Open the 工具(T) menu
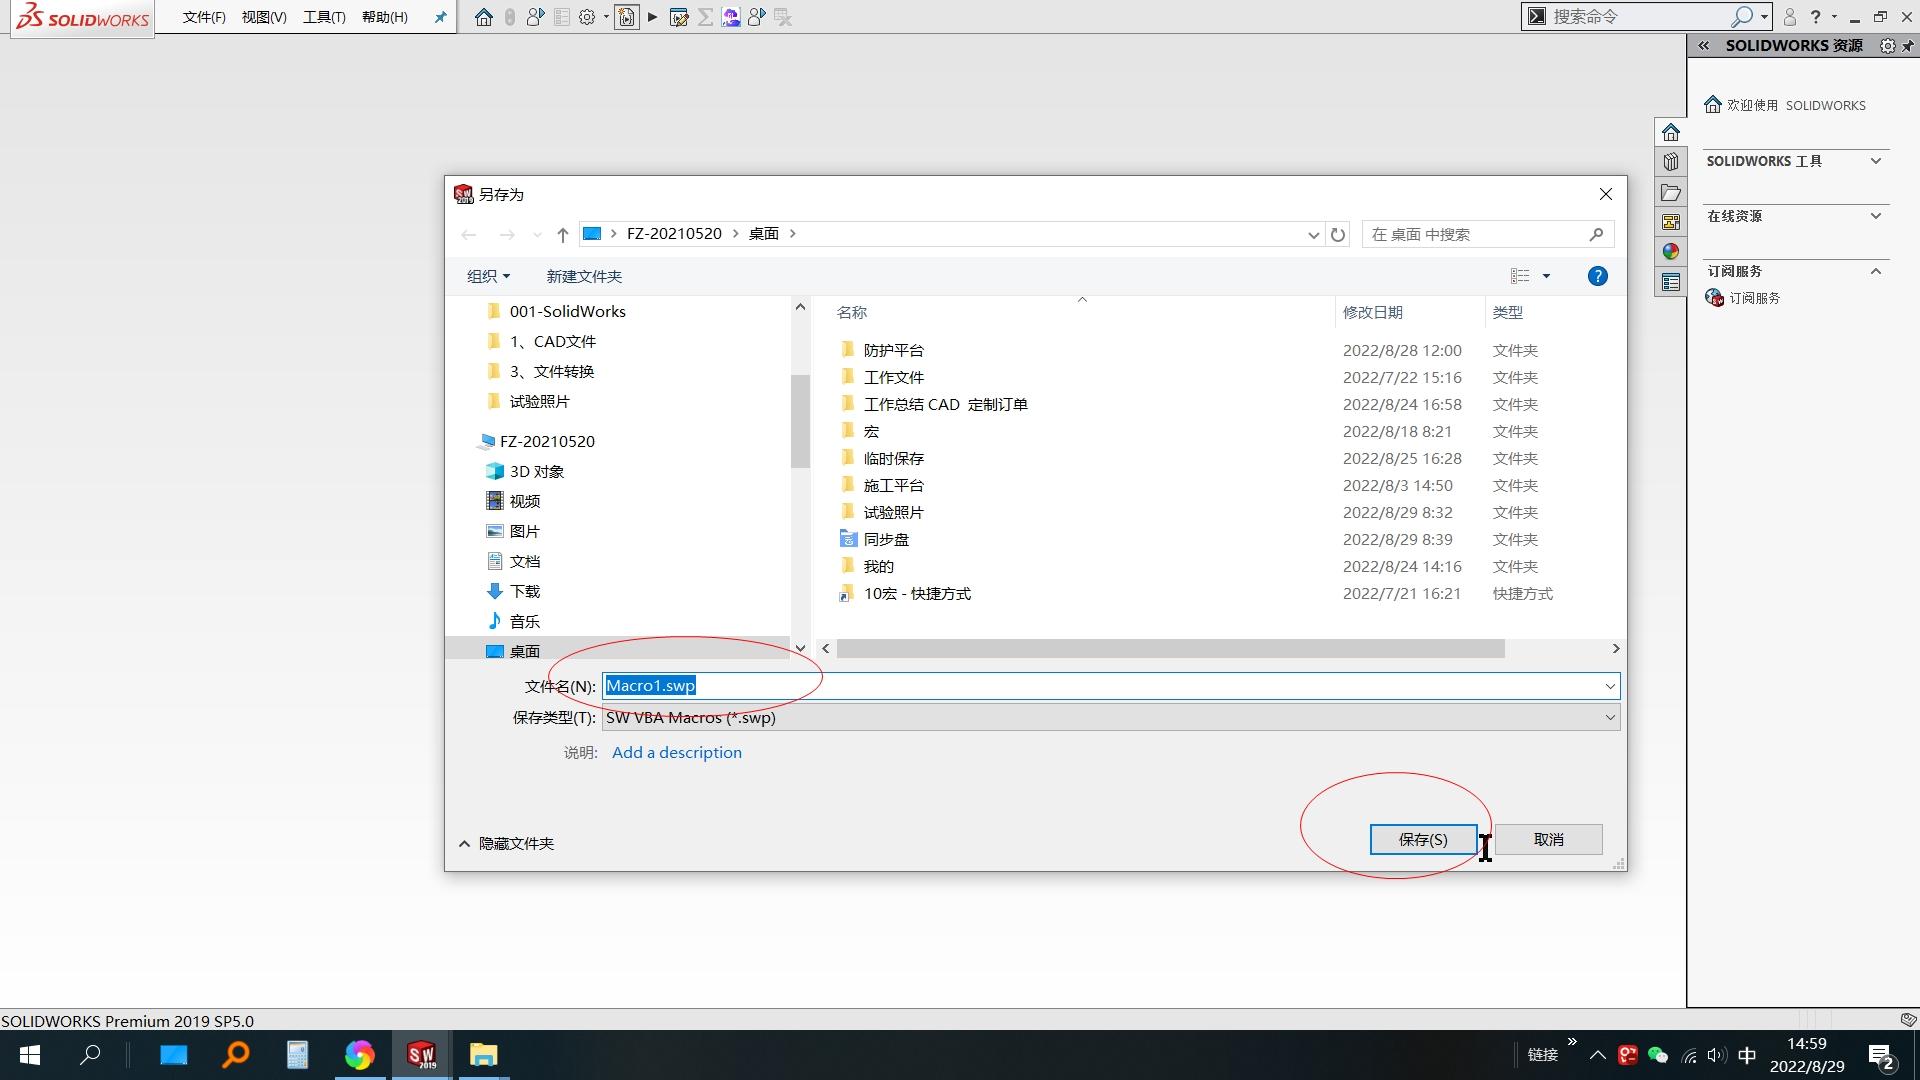 (x=324, y=17)
